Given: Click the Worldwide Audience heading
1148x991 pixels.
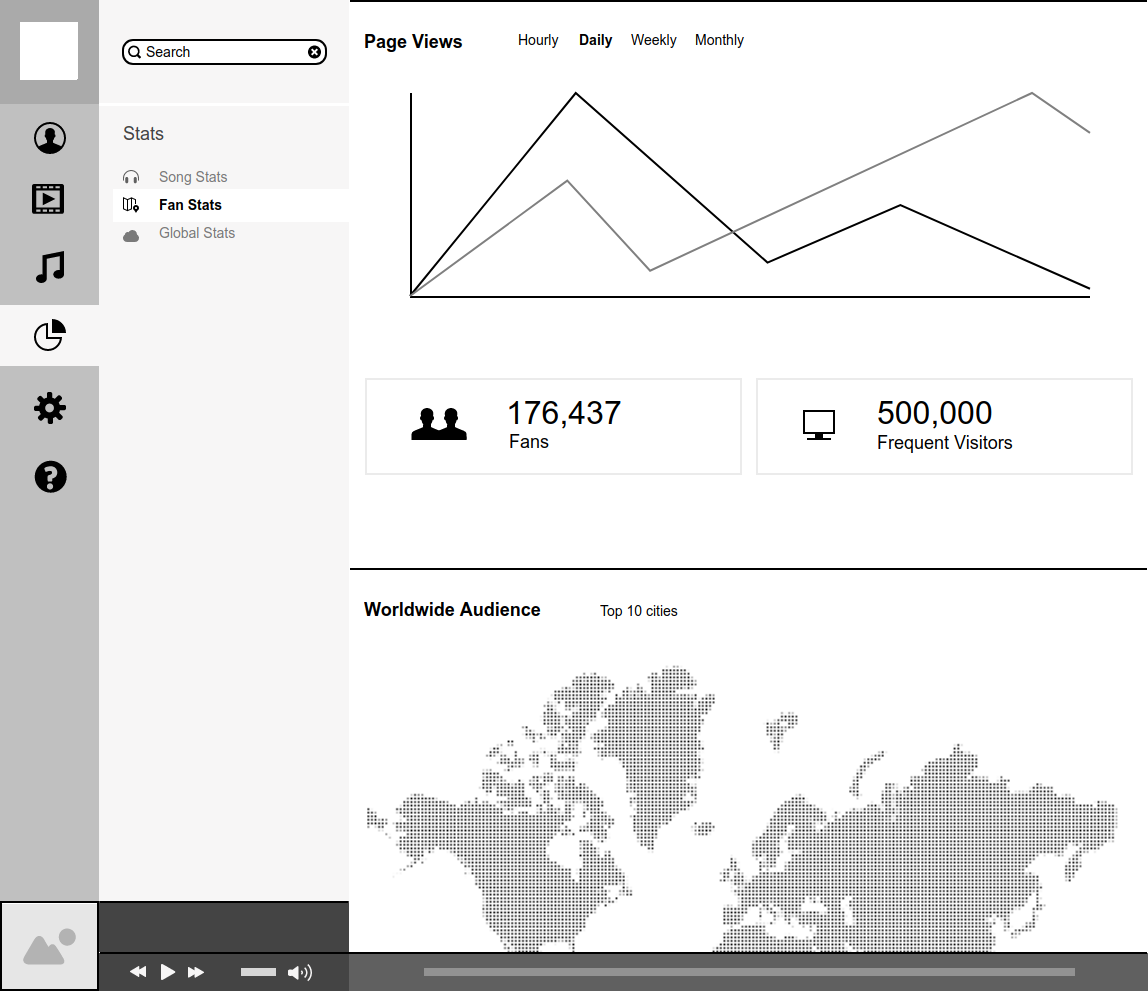Looking at the screenshot, I should click(452, 610).
